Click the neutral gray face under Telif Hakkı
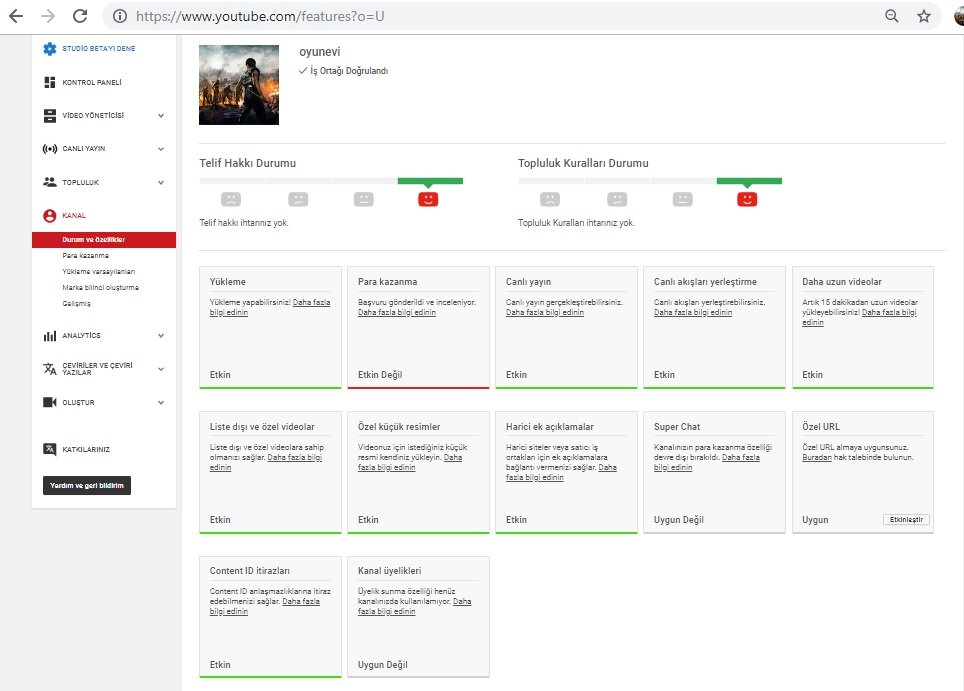The width and height of the screenshot is (964, 691). pos(363,199)
